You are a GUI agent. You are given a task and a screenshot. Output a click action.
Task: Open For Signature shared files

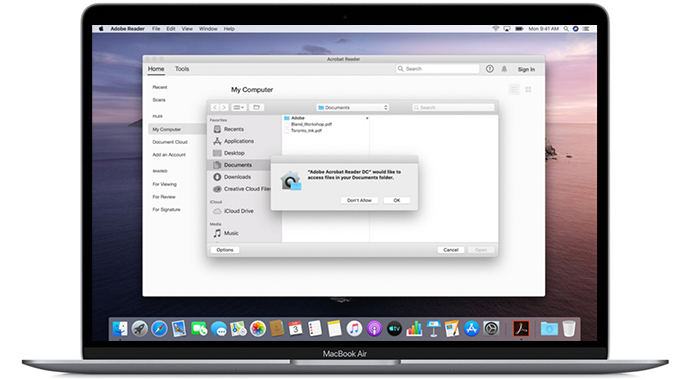(166, 209)
